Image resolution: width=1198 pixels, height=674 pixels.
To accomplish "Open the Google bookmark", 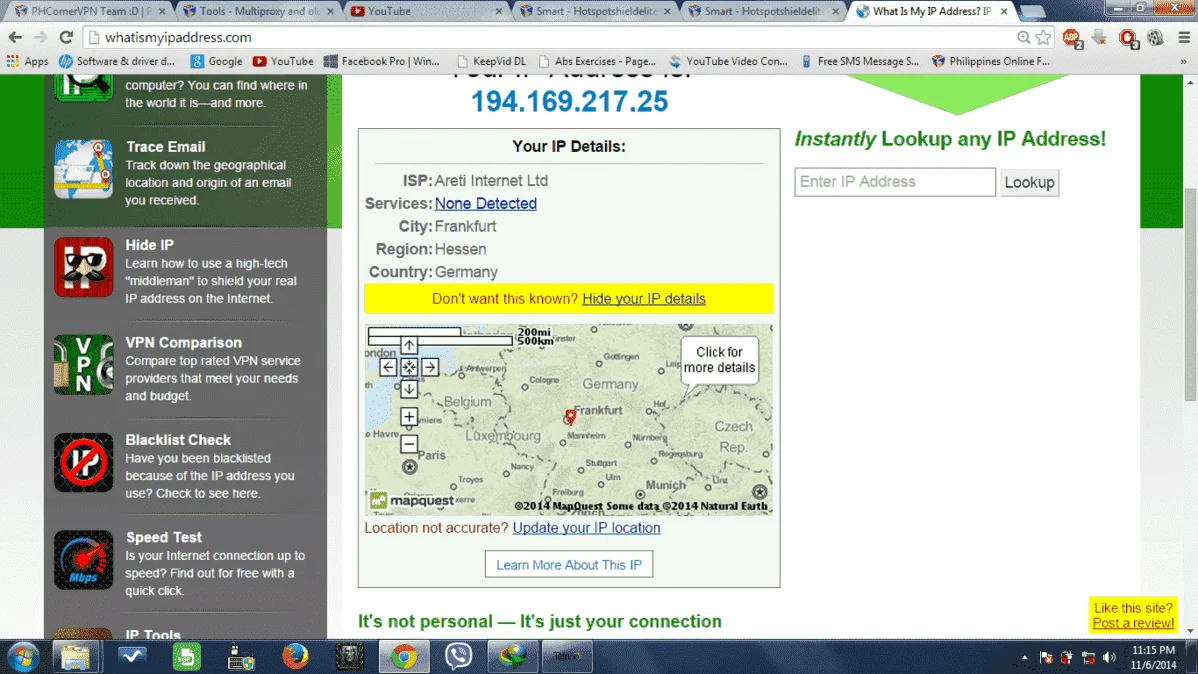I will click(x=216, y=61).
